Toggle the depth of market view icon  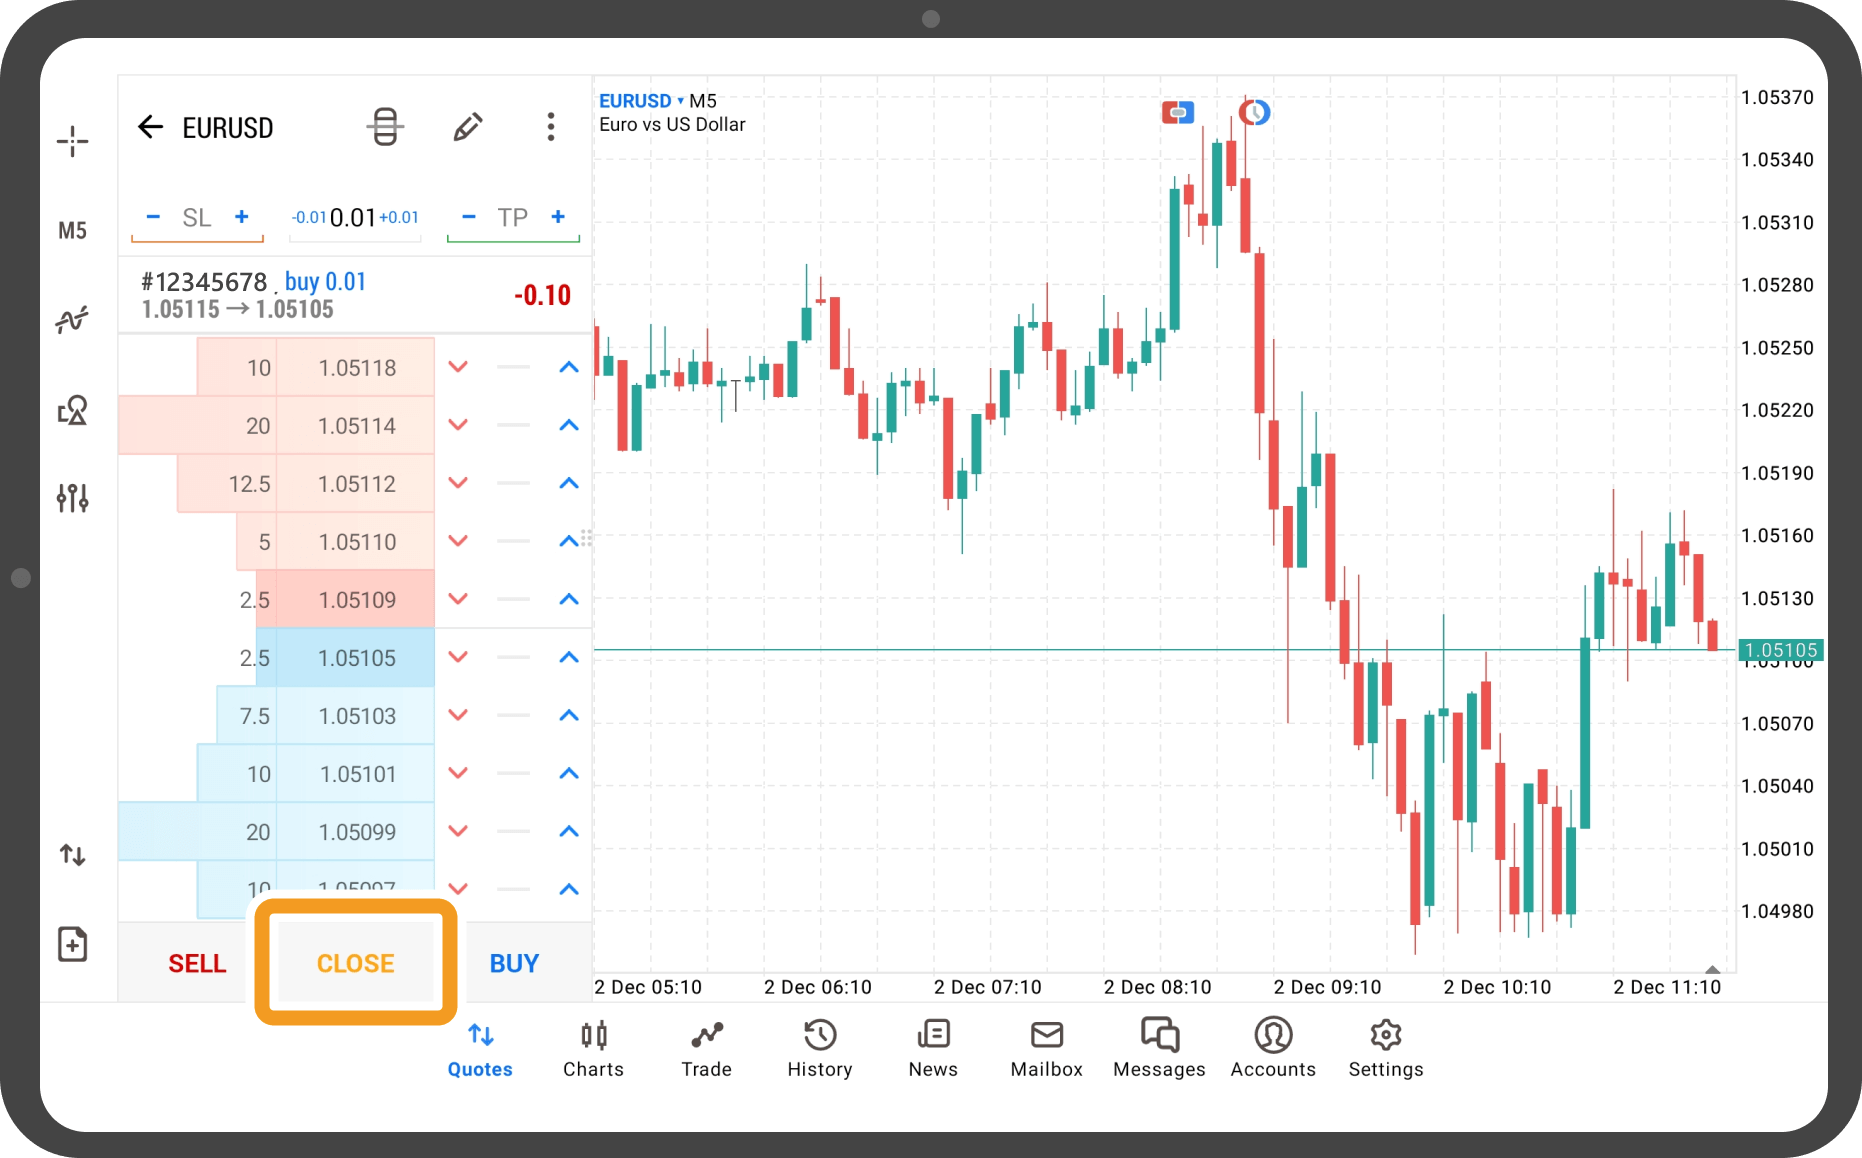point(385,127)
